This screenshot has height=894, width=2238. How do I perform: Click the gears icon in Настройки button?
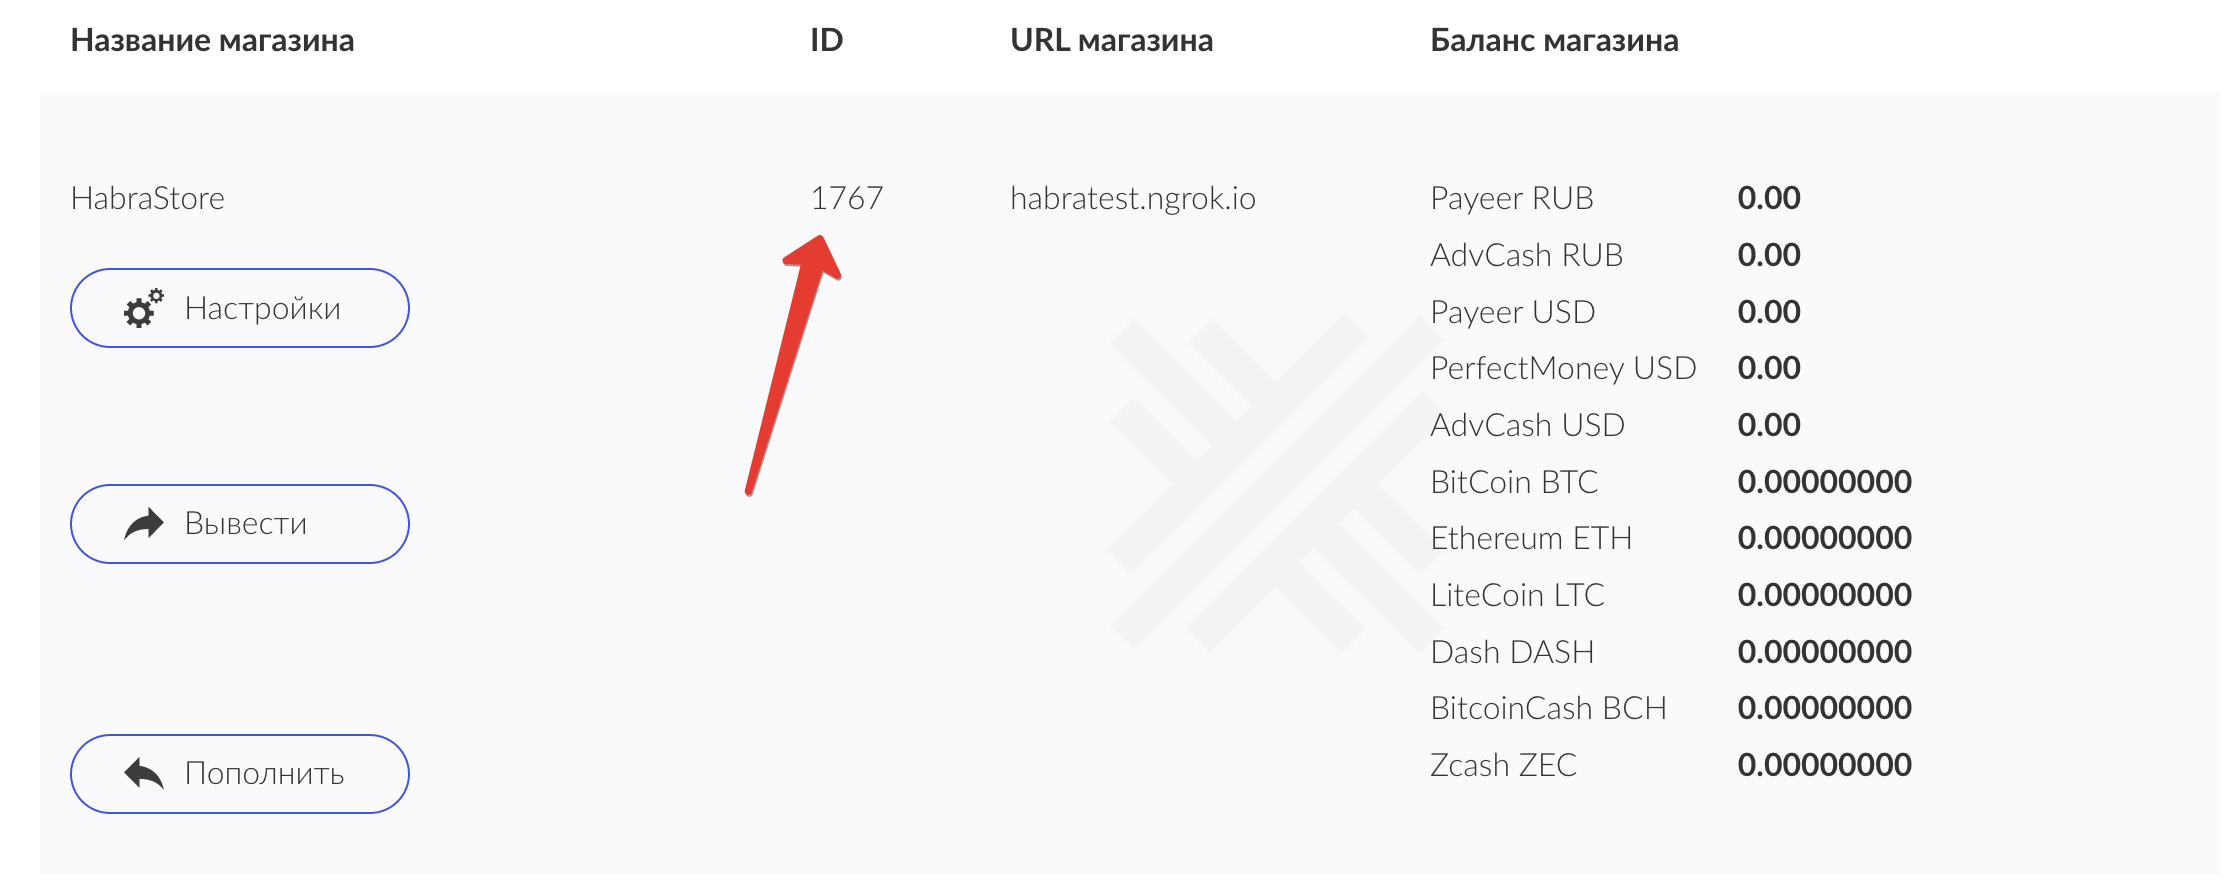tap(146, 308)
